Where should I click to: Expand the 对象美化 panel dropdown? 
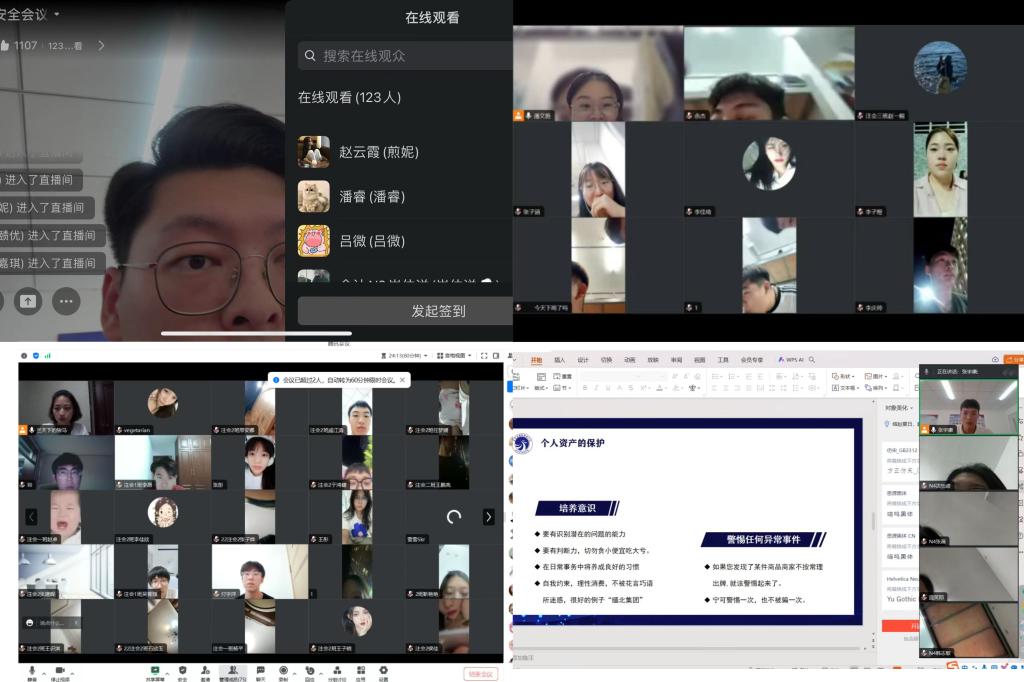[x=899, y=408]
